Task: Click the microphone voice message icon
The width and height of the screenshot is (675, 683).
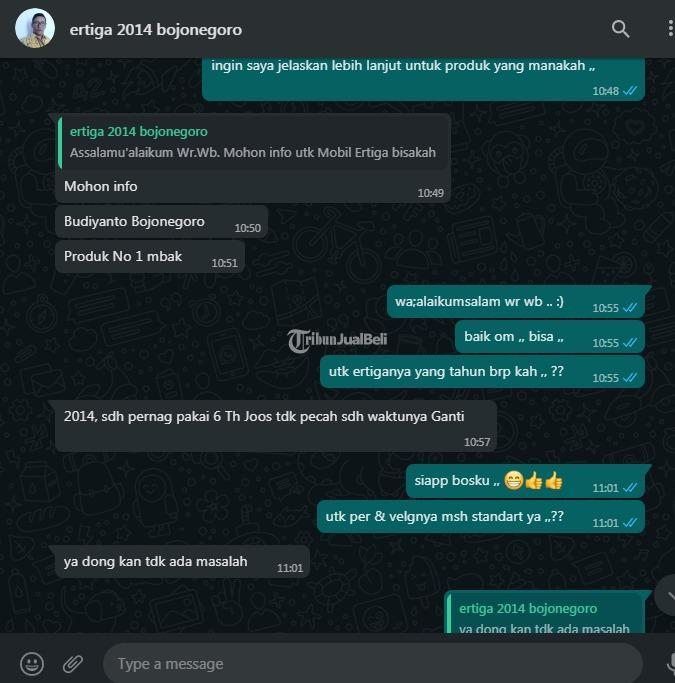Action: tap(670, 664)
